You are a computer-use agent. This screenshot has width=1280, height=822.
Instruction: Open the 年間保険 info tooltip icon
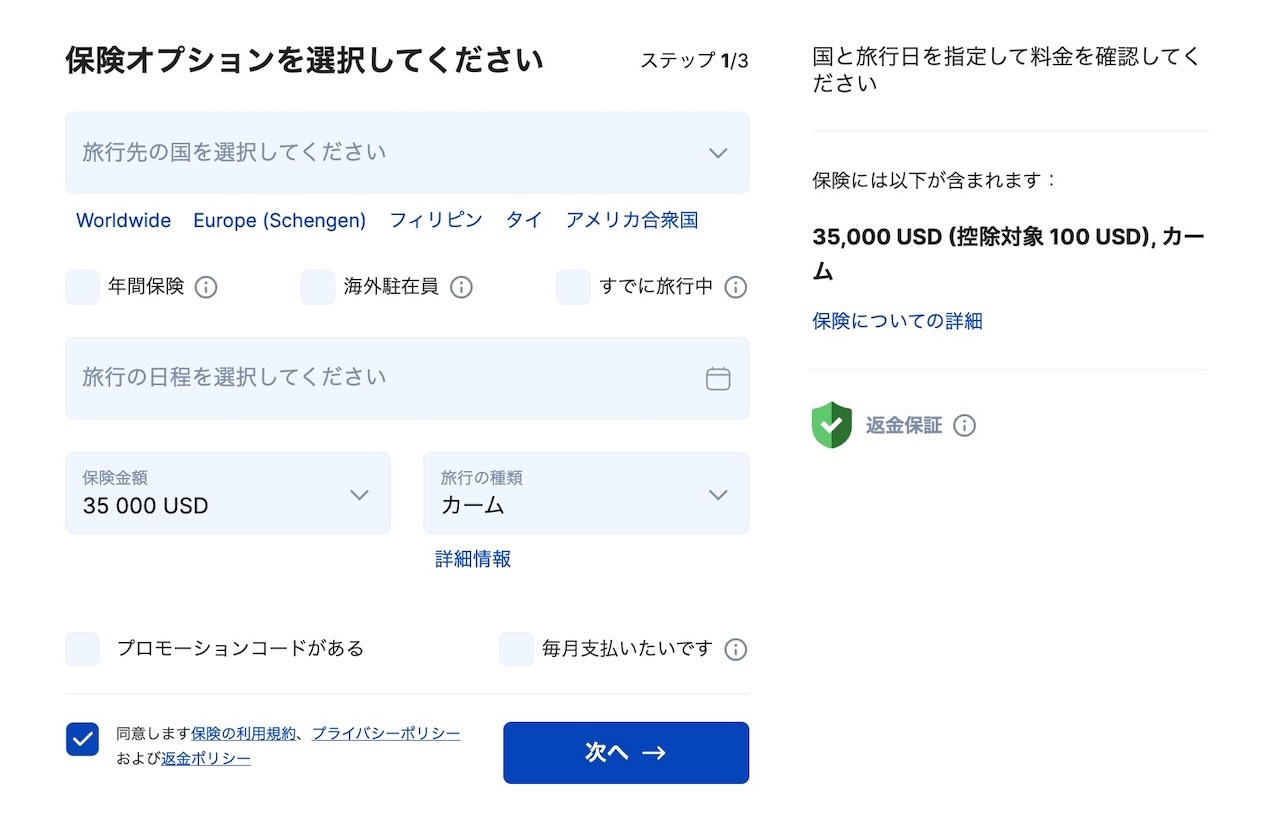[206, 287]
